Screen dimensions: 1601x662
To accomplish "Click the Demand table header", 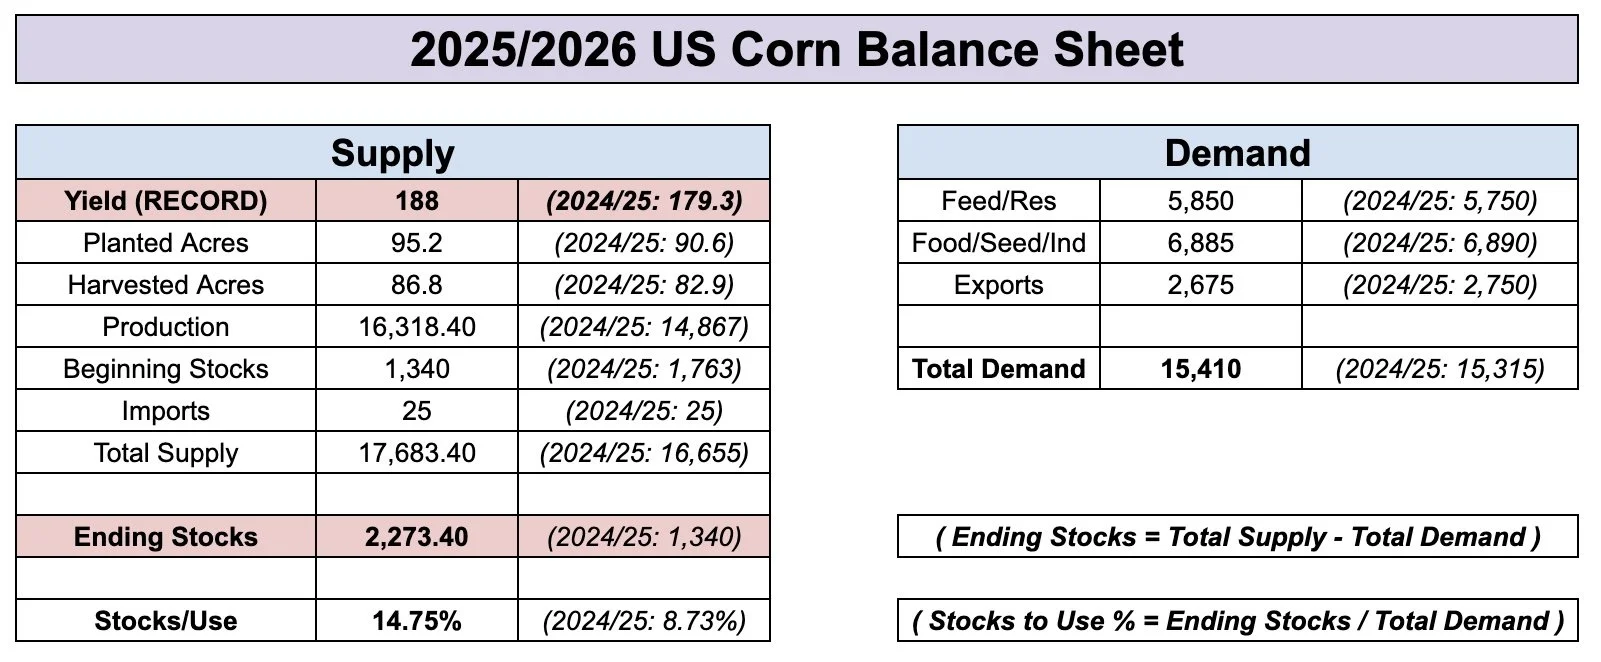I will point(1238,153).
